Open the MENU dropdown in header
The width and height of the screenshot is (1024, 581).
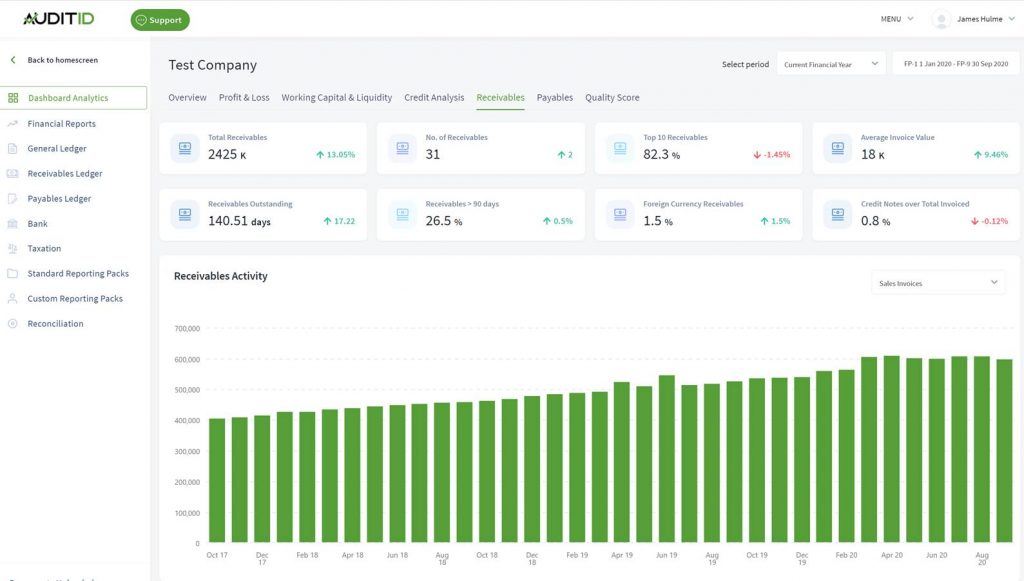[x=897, y=19]
